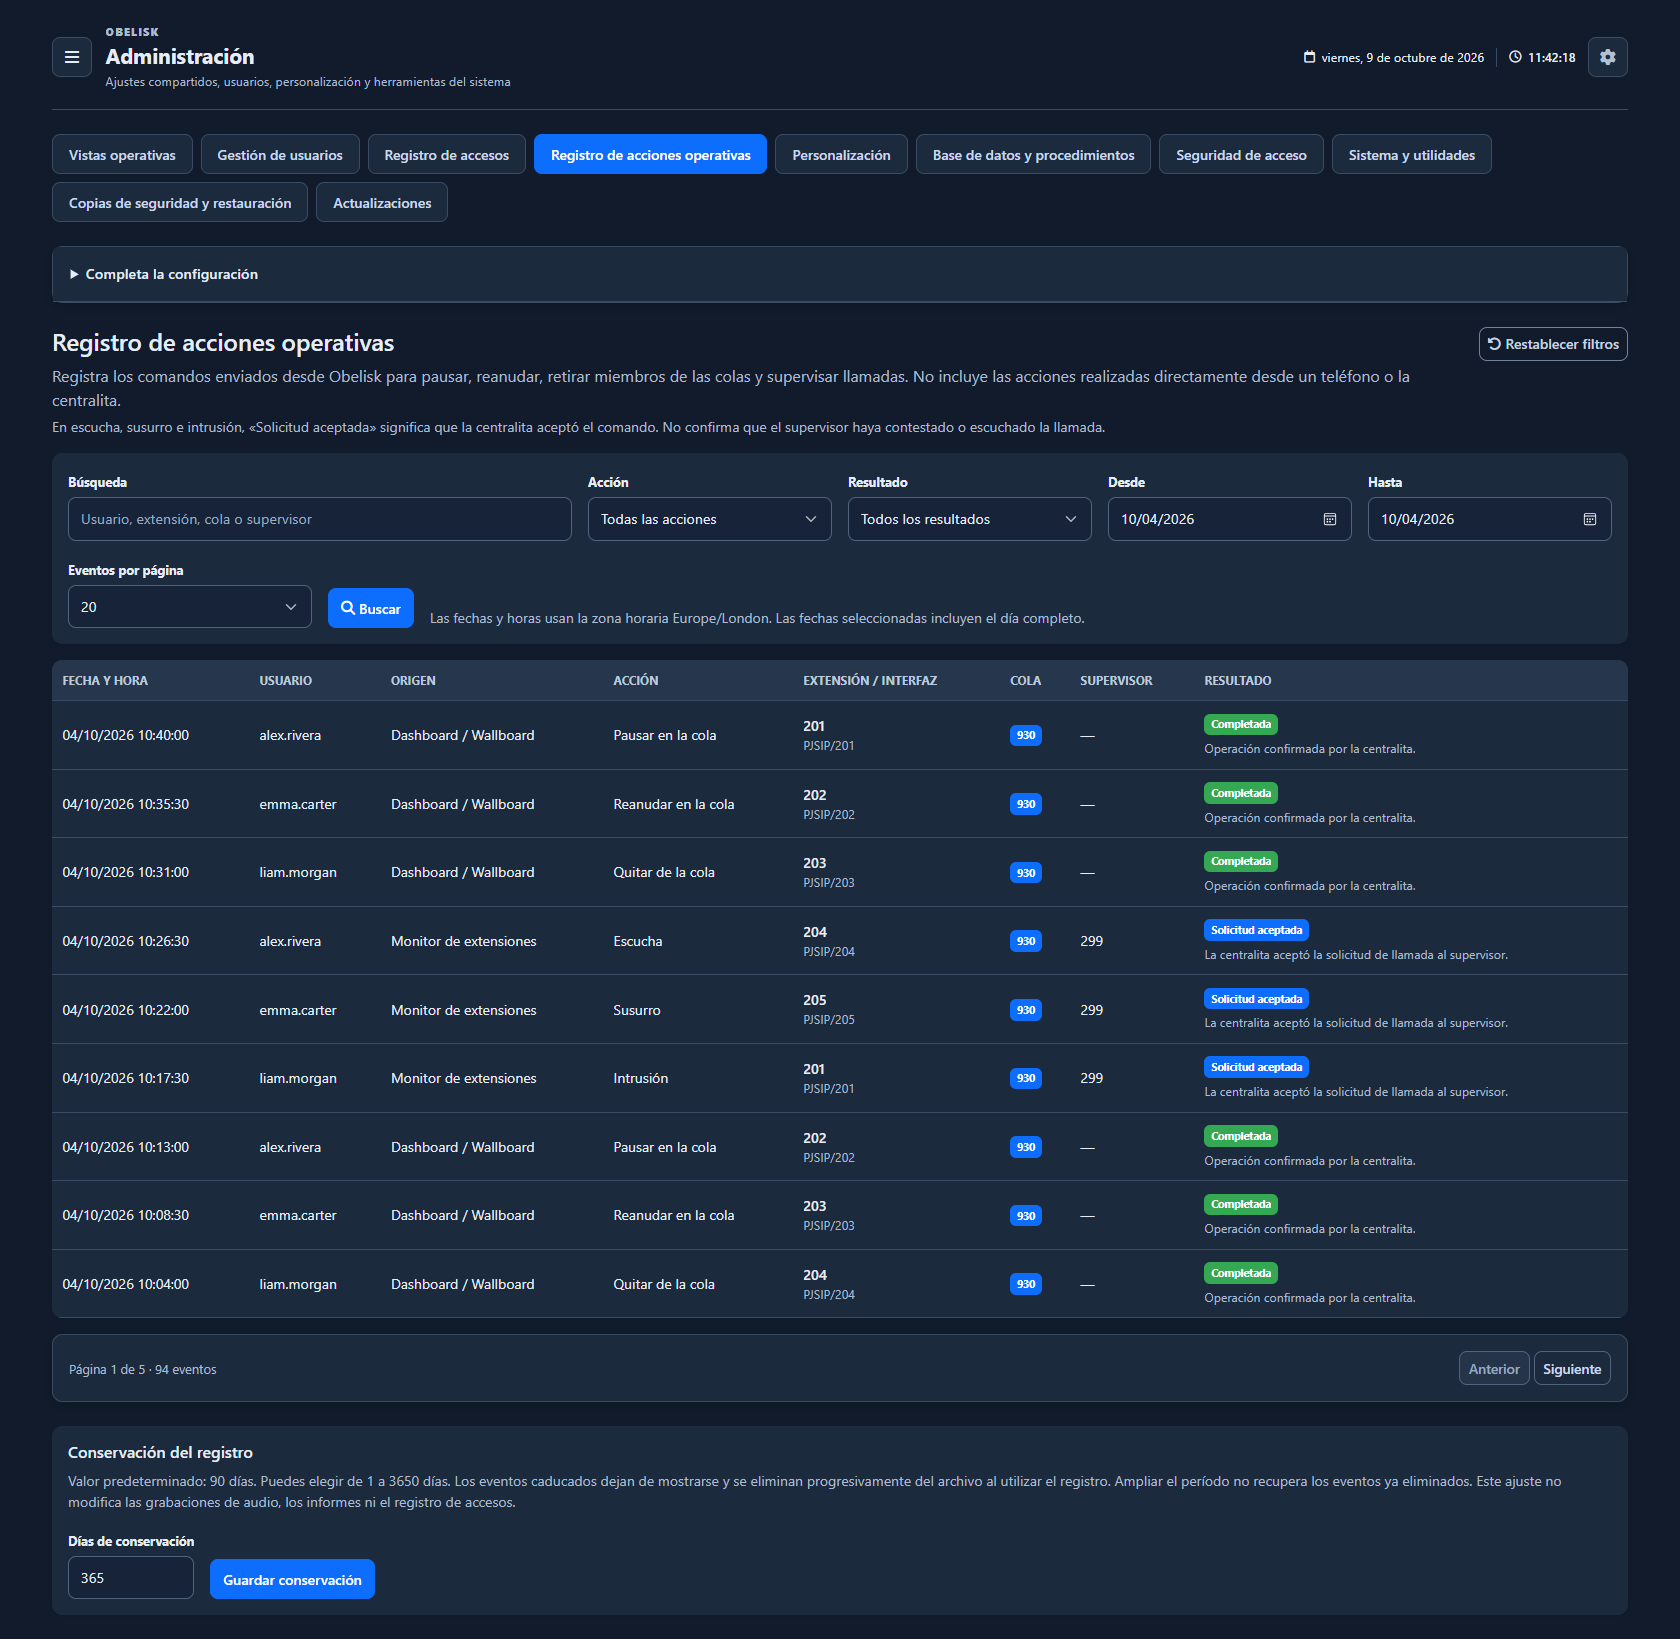Viewport: 1680px width, 1639px height.
Task: Switch to Sistema y utilidades tab
Action: [x=1412, y=155]
